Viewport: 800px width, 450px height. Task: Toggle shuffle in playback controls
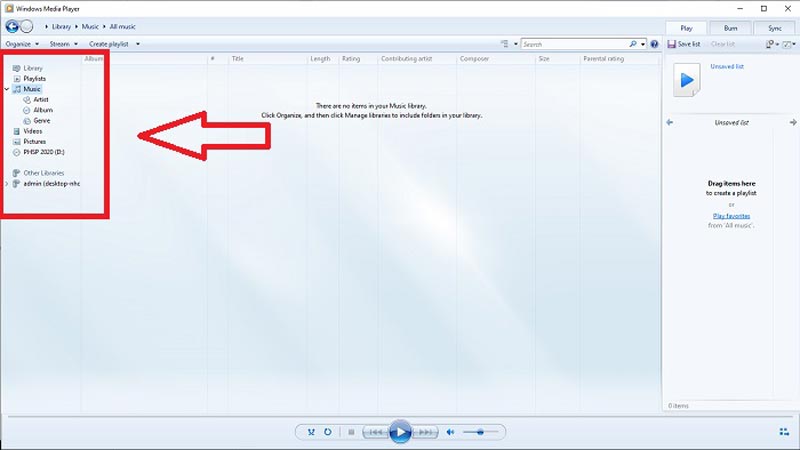[x=311, y=432]
